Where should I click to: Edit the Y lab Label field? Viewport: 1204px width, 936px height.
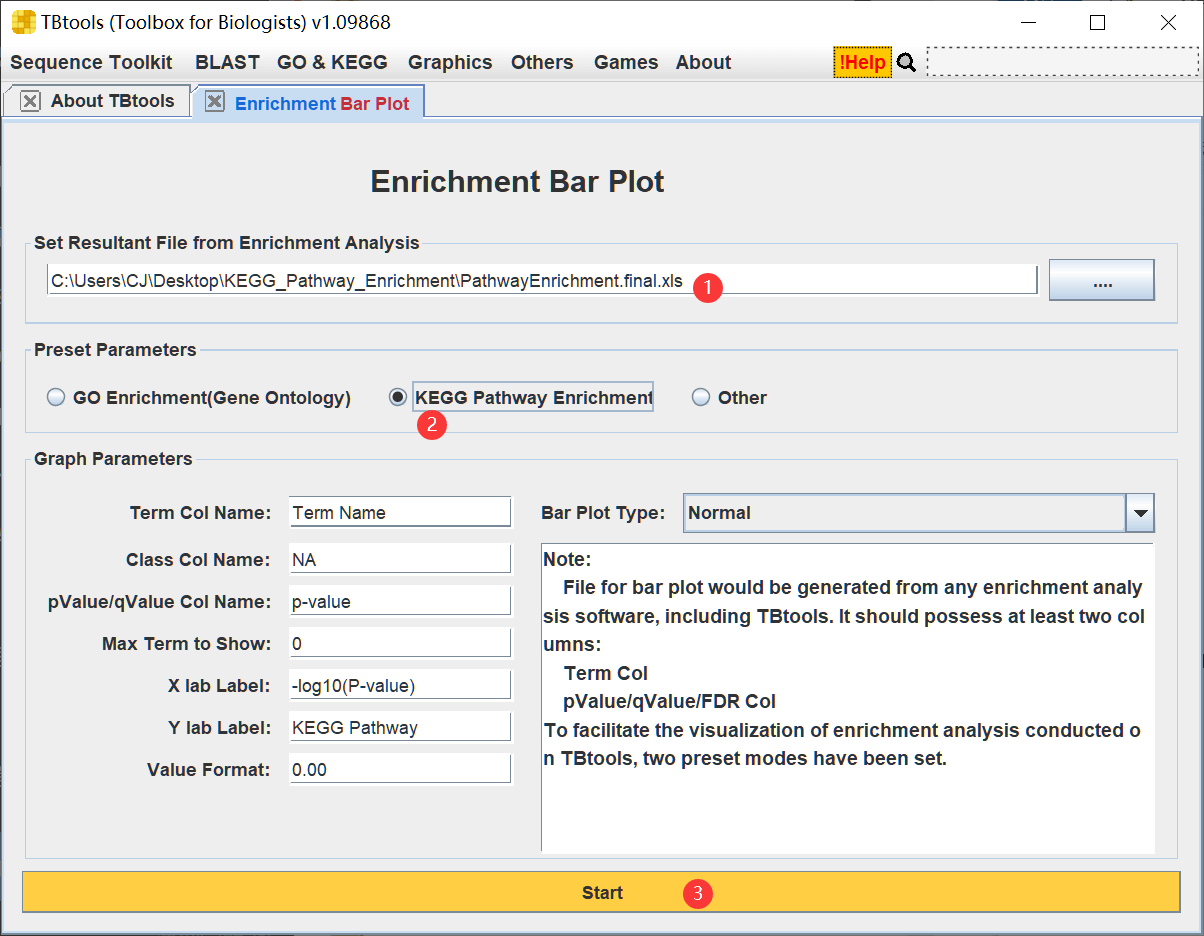pyautogui.click(x=400, y=728)
